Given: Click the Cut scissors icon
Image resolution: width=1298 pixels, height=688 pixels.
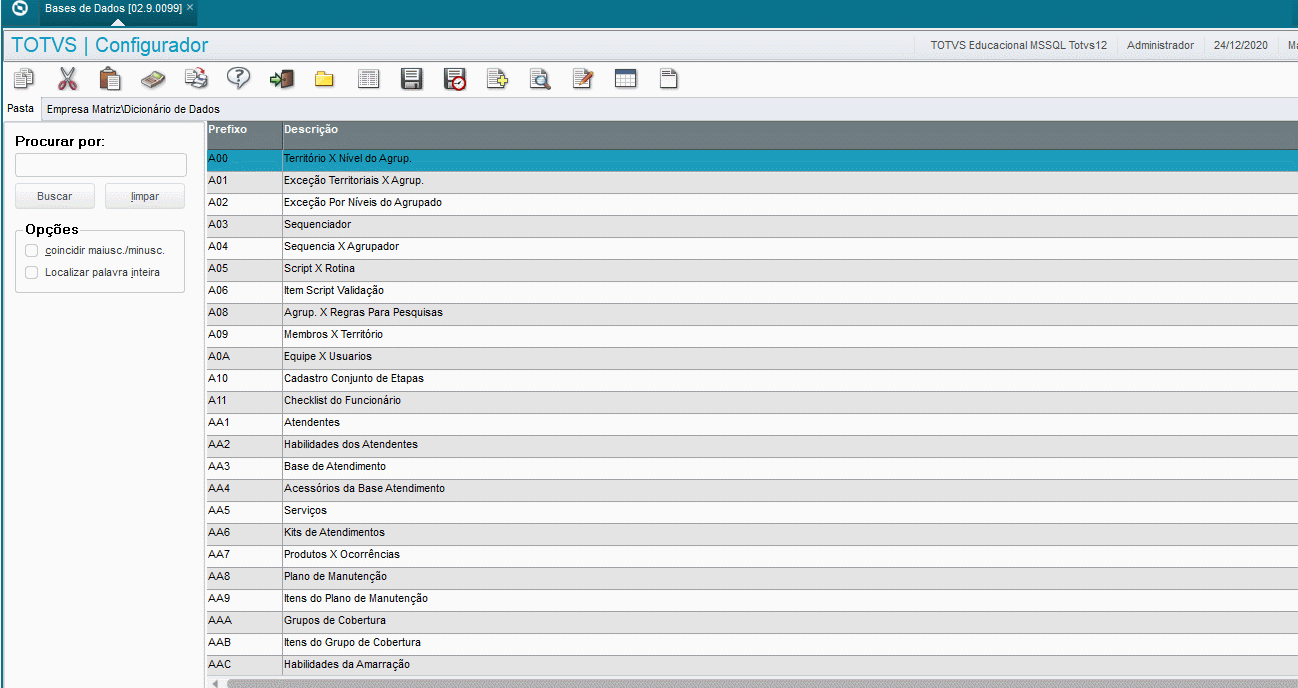Looking at the screenshot, I should 67,79.
